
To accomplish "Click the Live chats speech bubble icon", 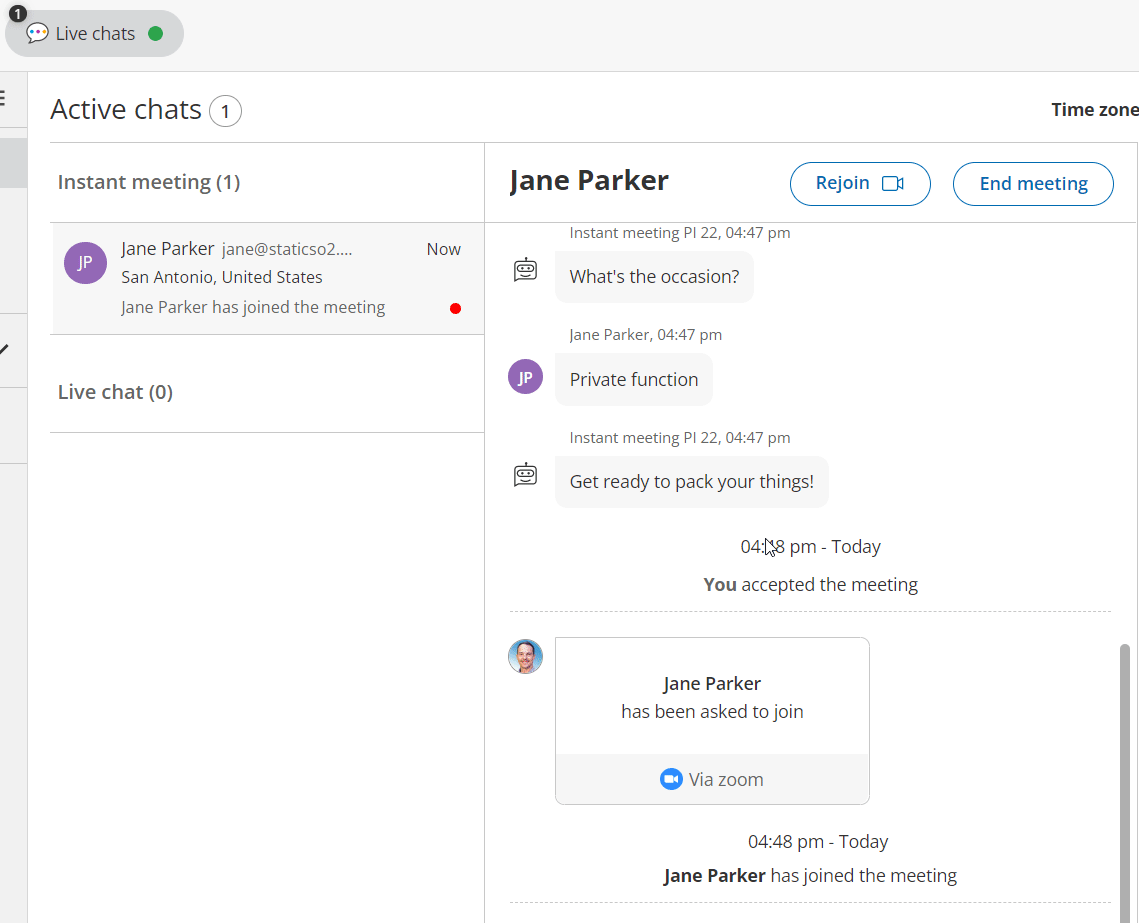I will point(37,33).
